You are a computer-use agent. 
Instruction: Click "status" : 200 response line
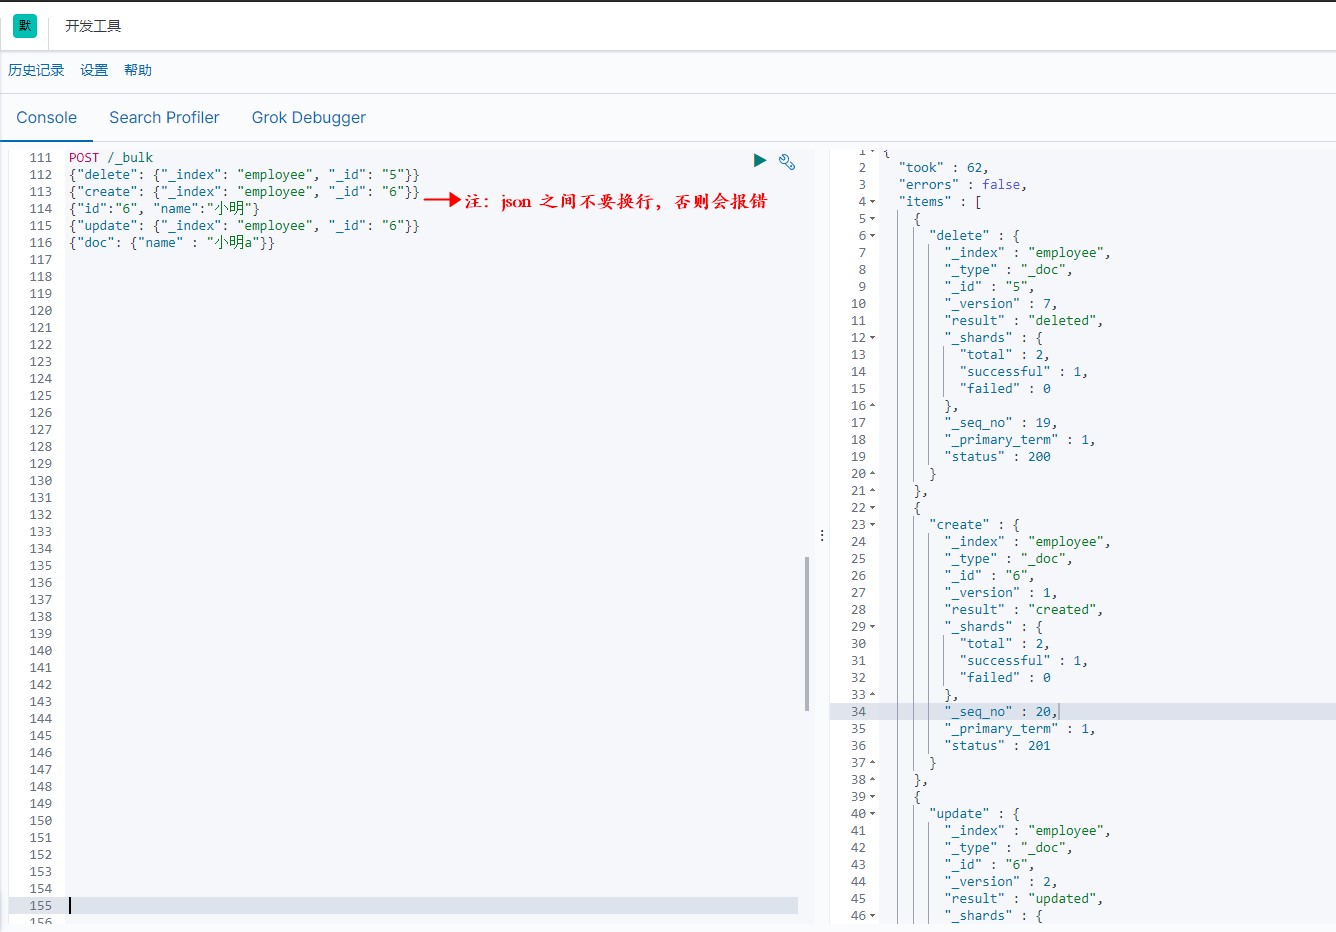point(997,457)
